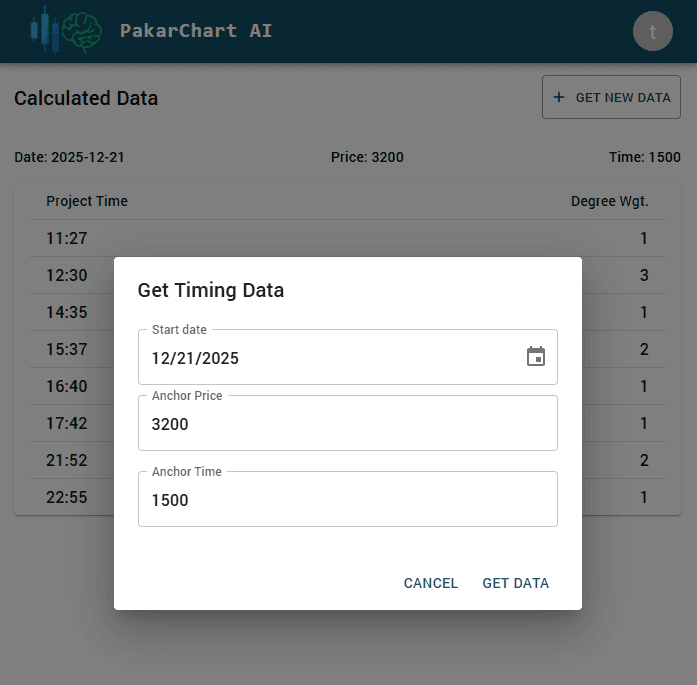
Task: Select the 12:30 project time row
Action: pos(67,275)
